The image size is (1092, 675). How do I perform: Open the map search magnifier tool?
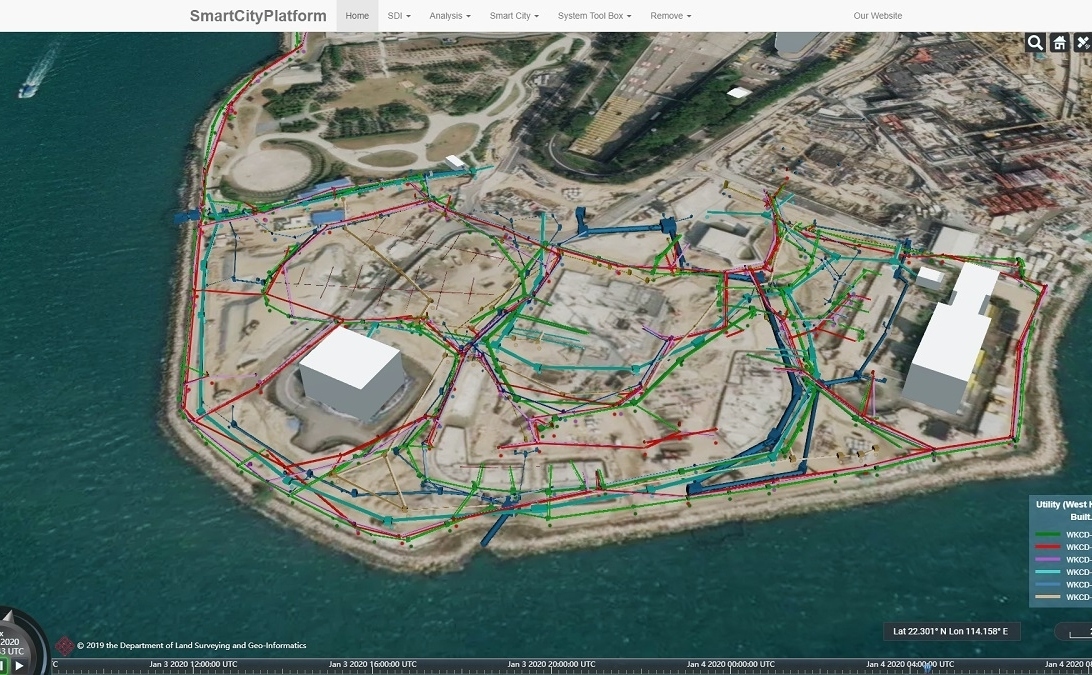coord(1035,42)
